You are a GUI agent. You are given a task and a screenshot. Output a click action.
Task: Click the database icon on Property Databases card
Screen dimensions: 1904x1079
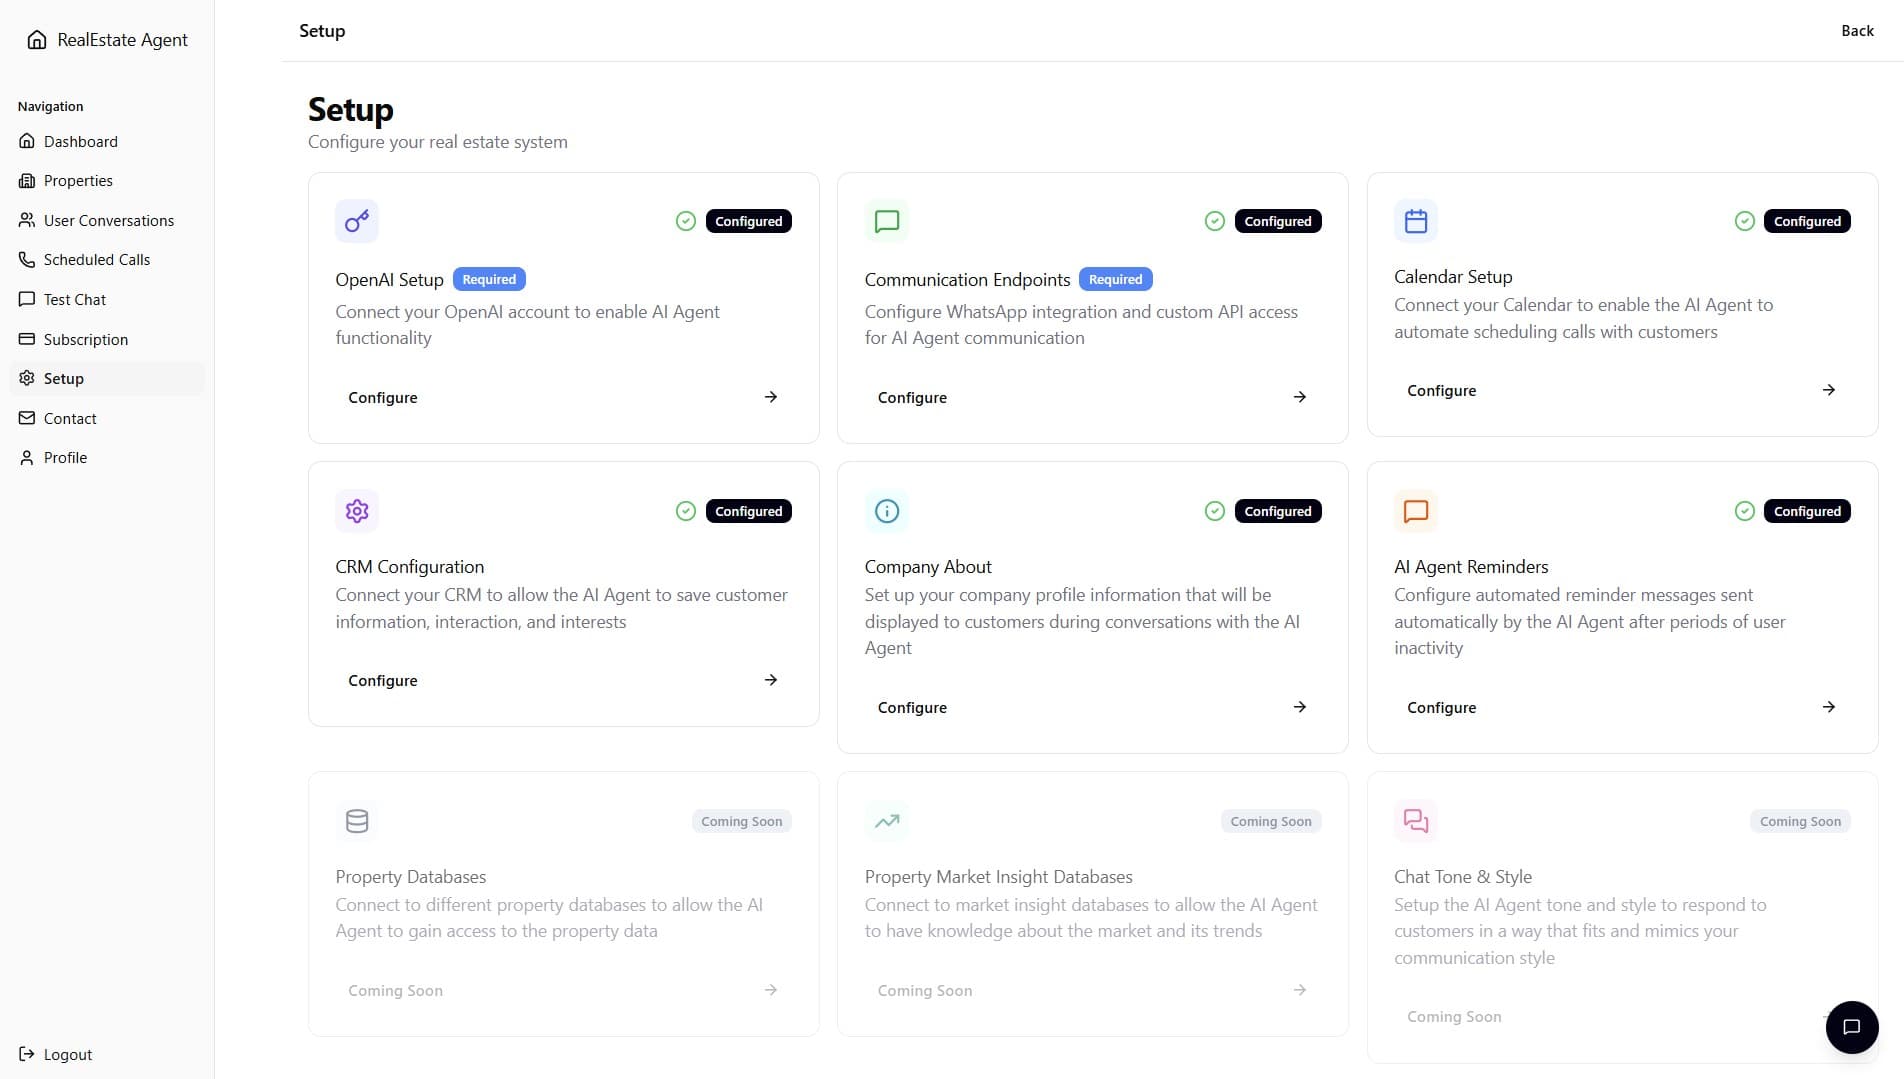357,821
